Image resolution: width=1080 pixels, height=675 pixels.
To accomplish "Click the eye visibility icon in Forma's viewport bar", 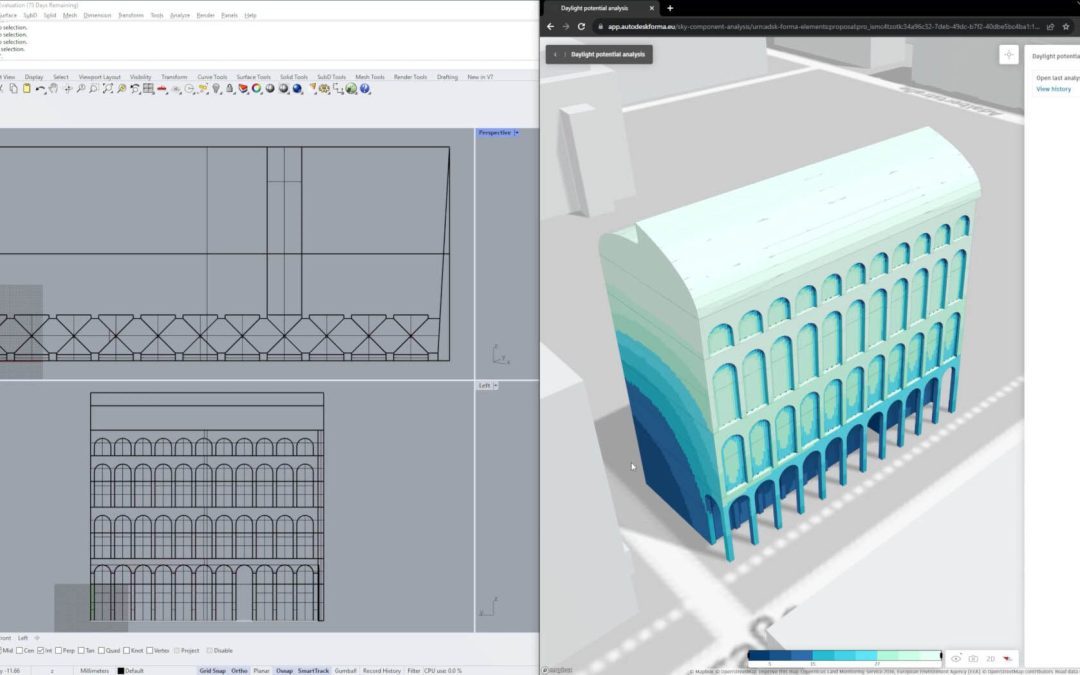I will click(955, 659).
